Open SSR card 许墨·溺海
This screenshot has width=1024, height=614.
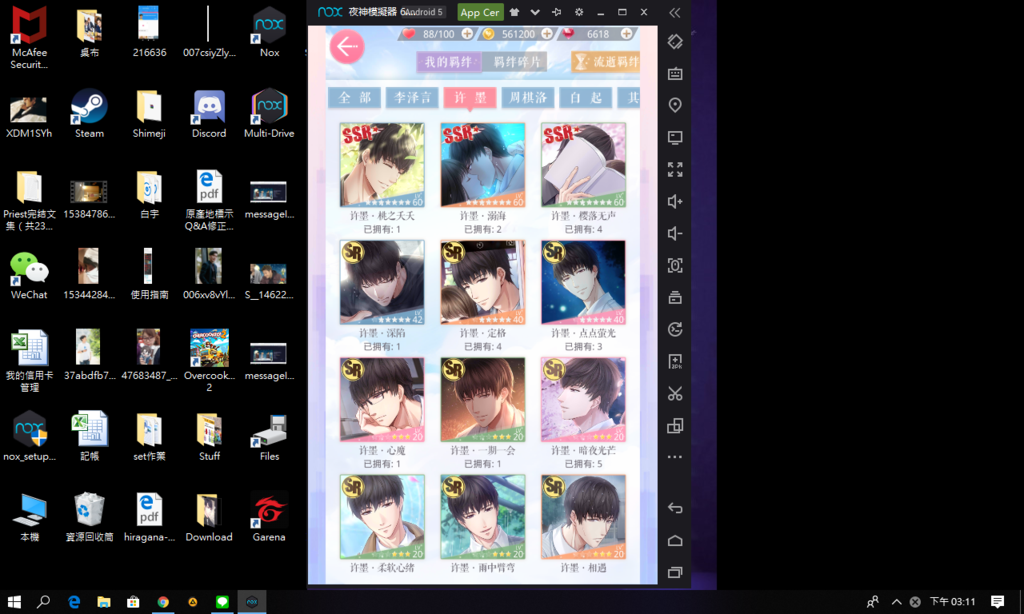[x=483, y=165]
